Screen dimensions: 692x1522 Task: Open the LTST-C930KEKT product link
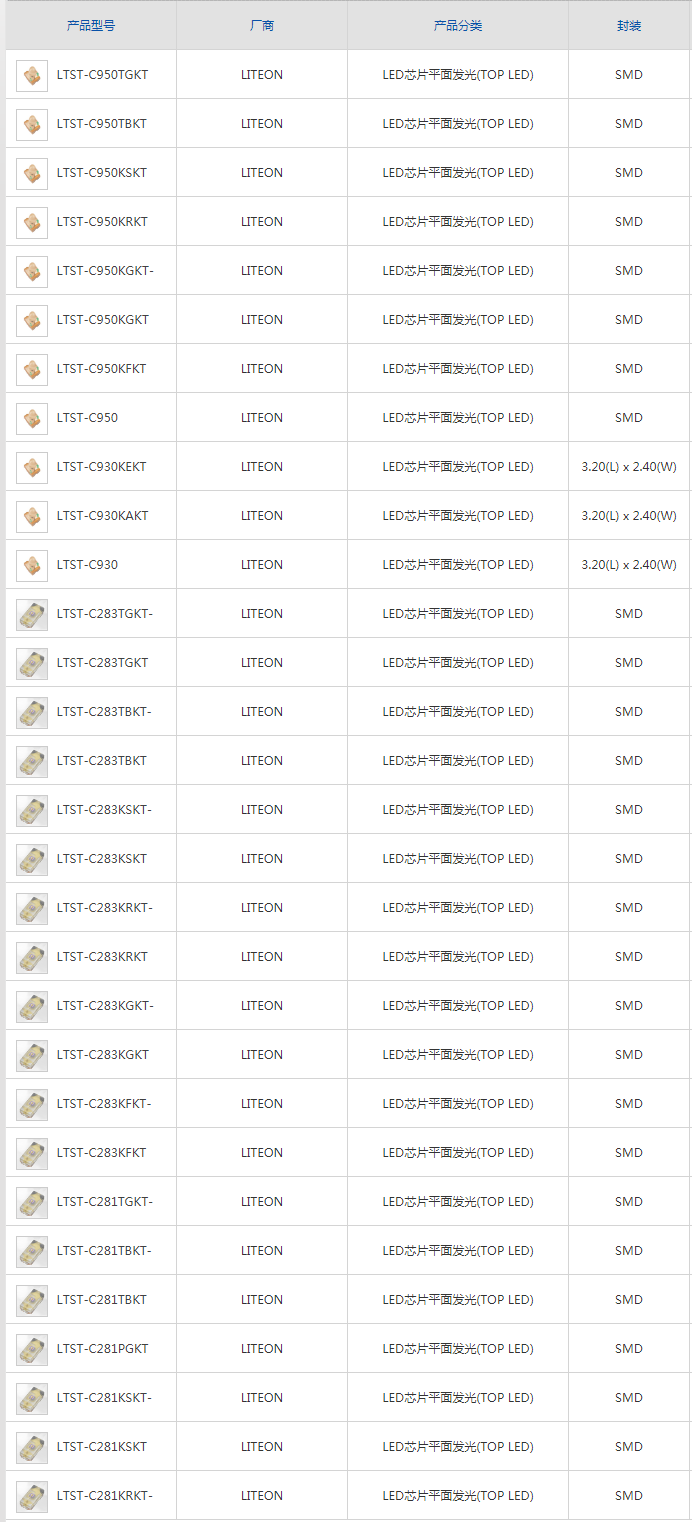coord(103,466)
